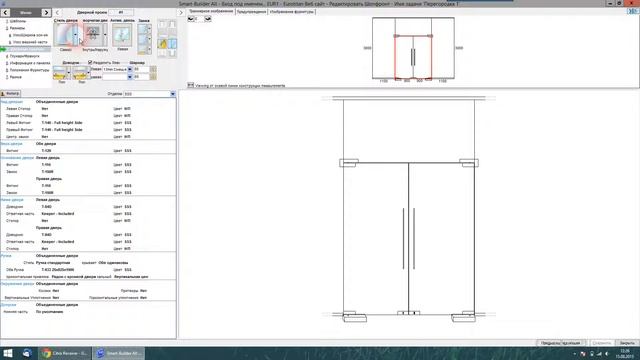The image size is (640, 360).
Task: Select the hardware position menu item
Action: (x=29, y=70)
